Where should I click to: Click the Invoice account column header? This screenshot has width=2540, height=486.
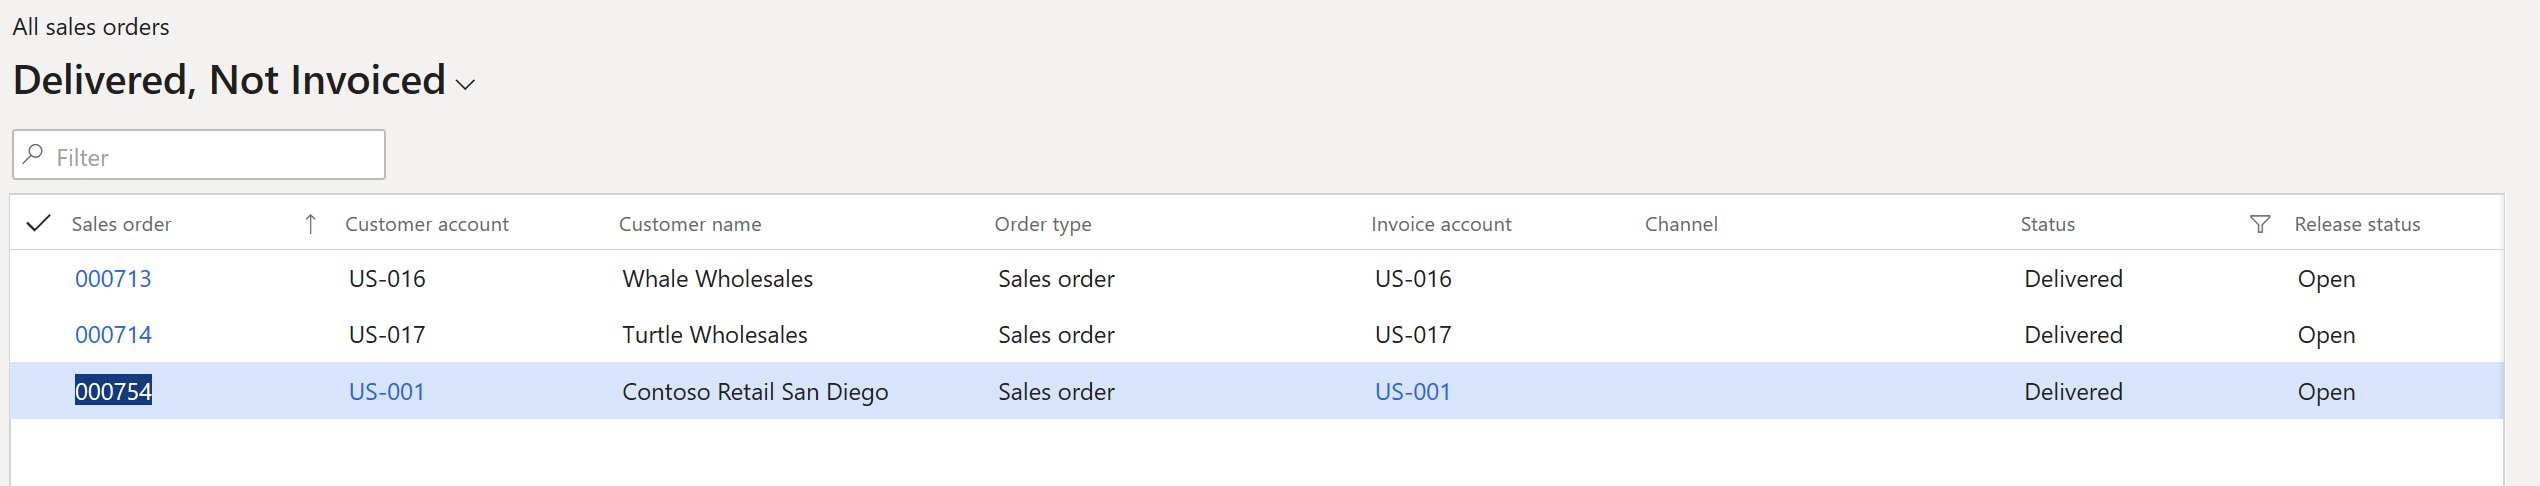coord(1441,224)
